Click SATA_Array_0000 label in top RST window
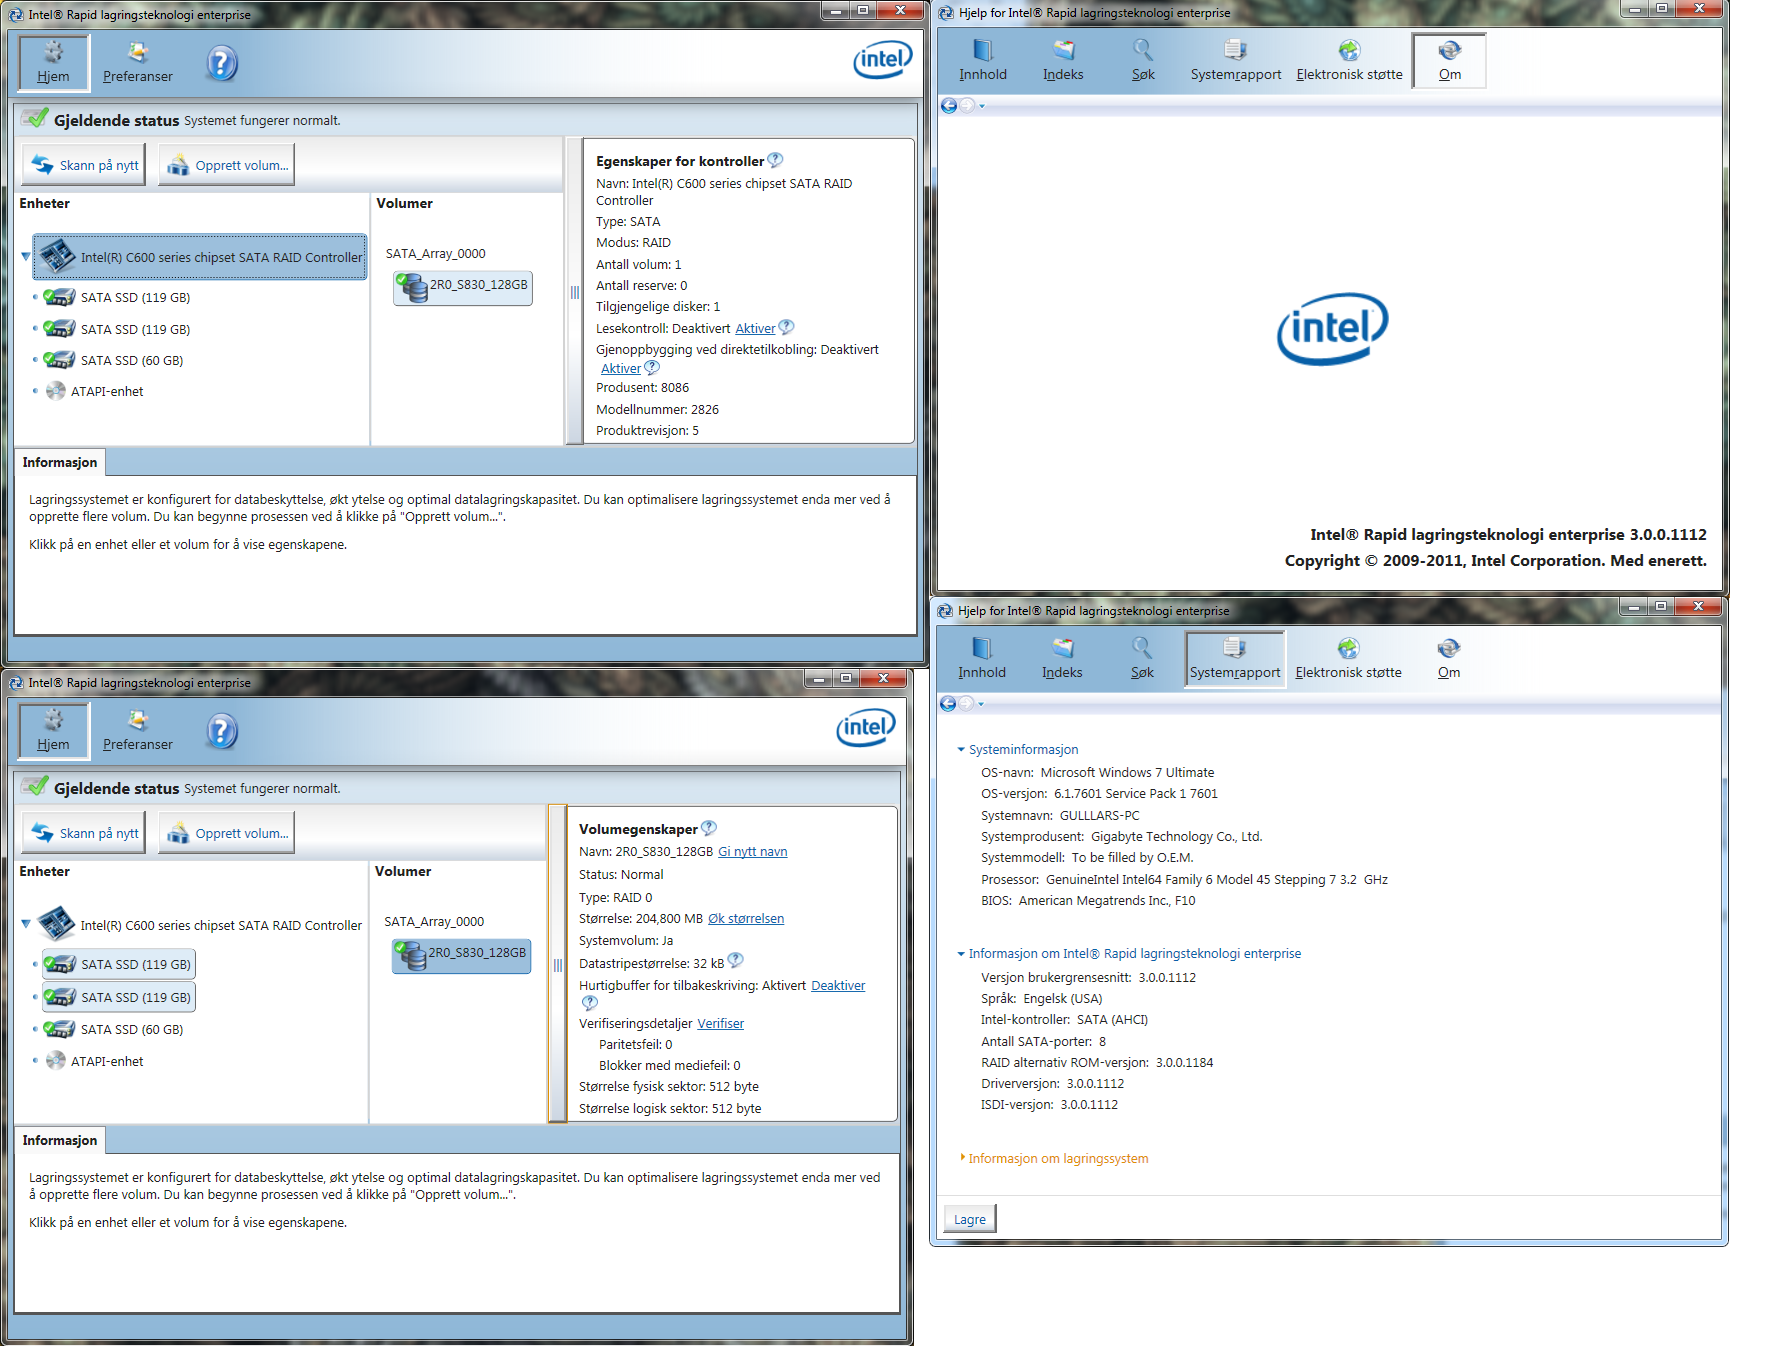1768x1346 pixels. (x=436, y=253)
